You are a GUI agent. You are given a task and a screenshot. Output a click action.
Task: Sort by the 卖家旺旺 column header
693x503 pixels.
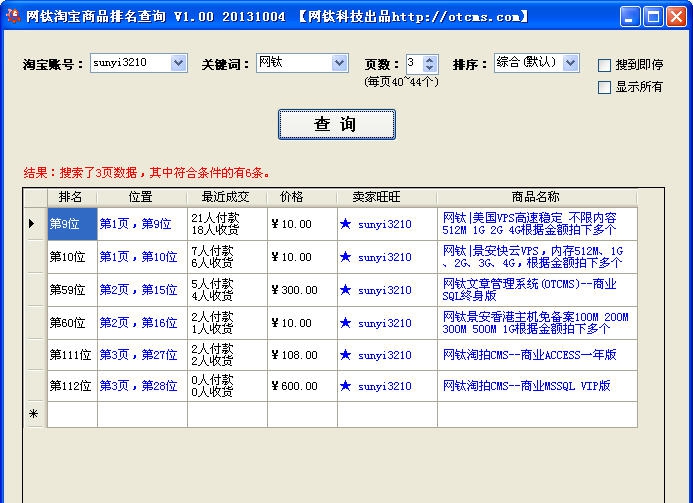pos(387,197)
